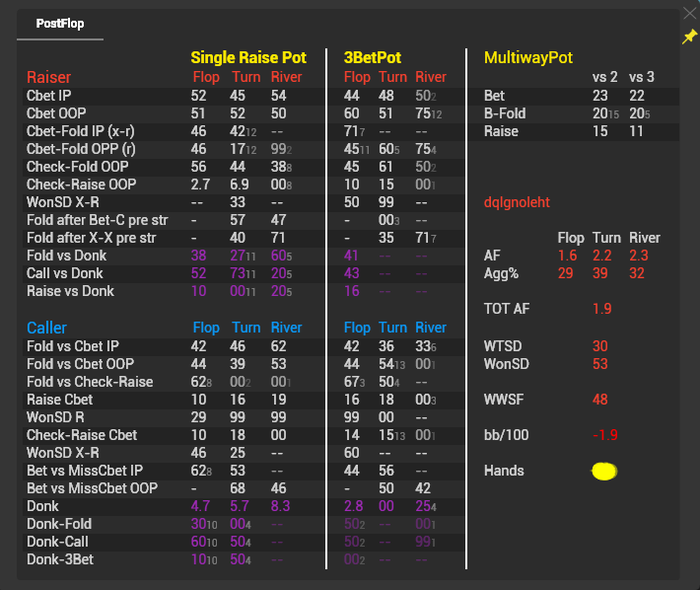
Task: Click the WonSD value 53 in stats panel
Action: tap(600, 364)
